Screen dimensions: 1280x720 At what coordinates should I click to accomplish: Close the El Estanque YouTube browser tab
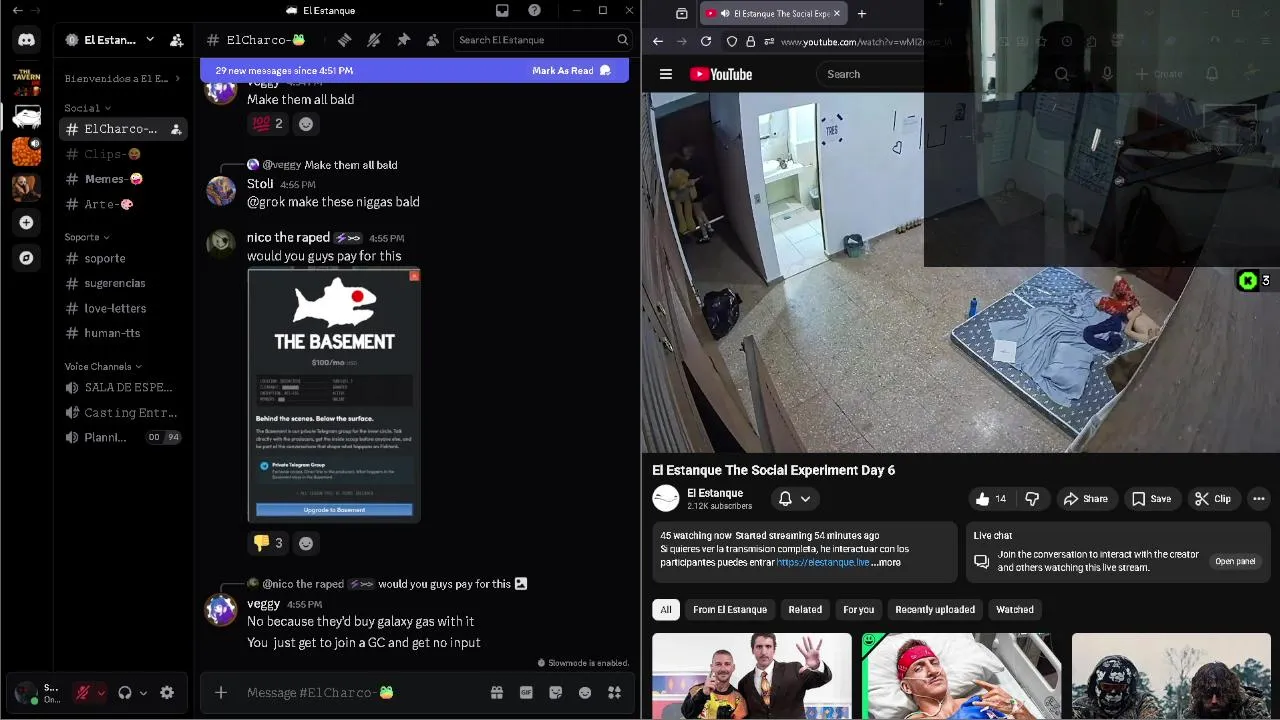(837, 13)
